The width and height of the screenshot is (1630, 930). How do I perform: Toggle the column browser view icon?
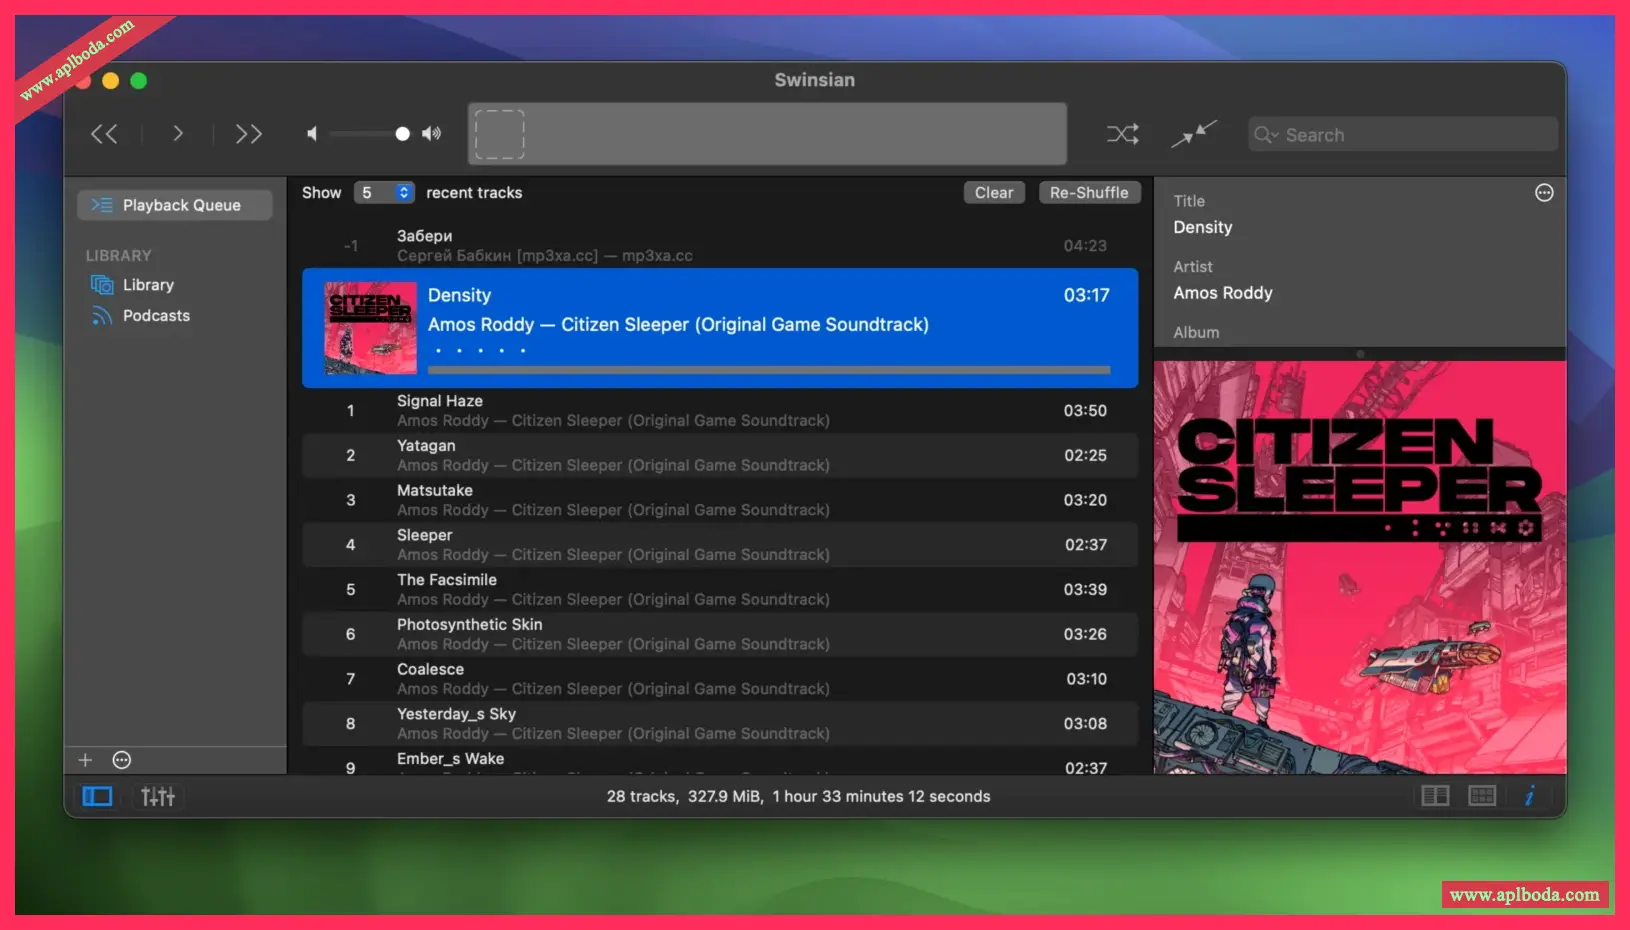1435,796
